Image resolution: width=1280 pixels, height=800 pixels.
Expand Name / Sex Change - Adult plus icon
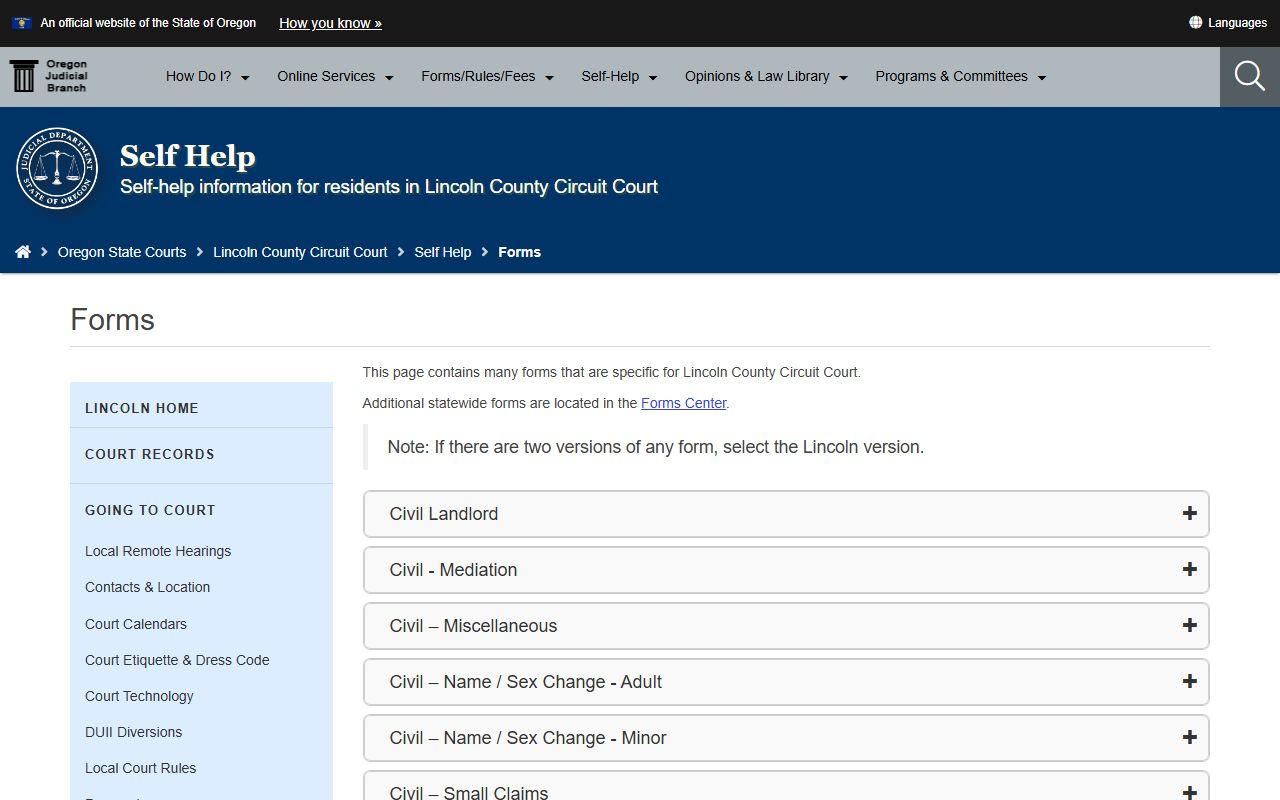coord(1189,682)
